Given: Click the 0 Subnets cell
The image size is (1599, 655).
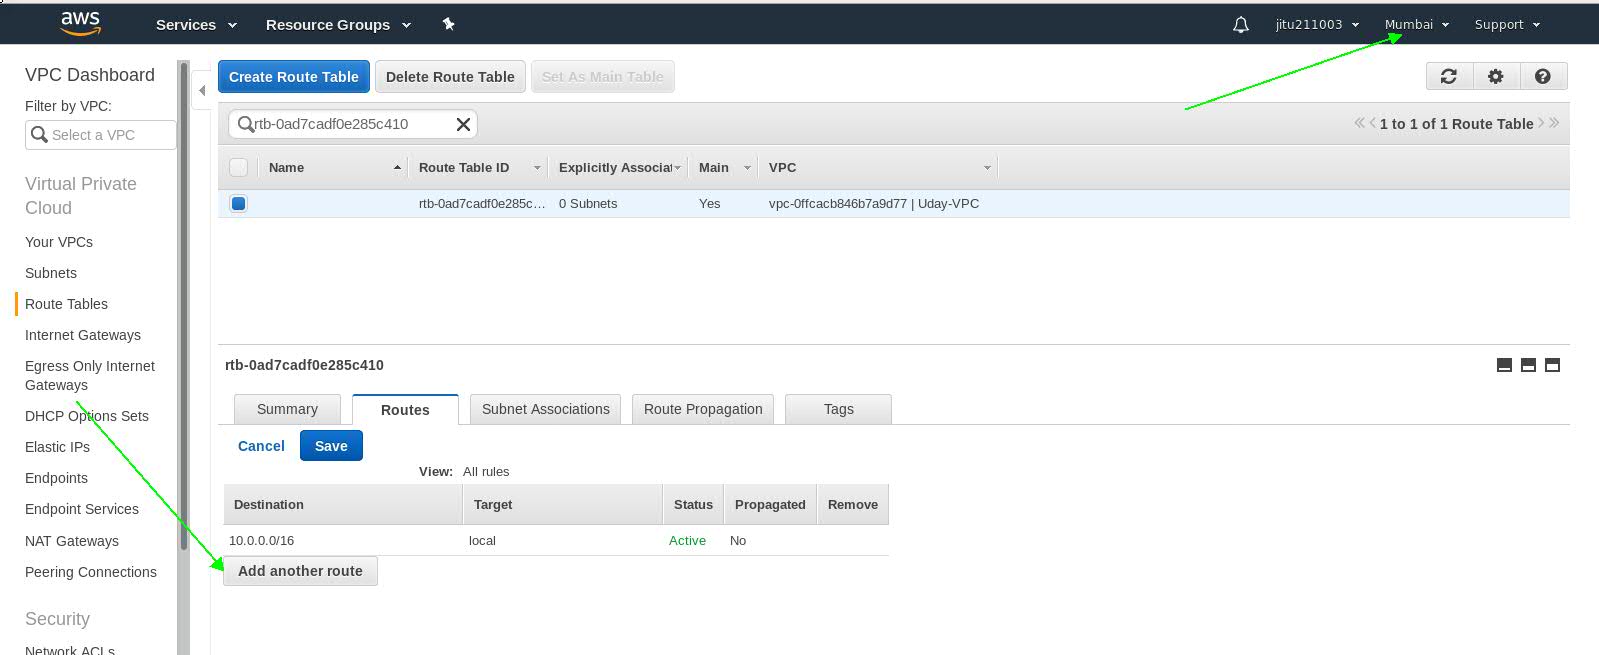Looking at the screenshot, I should 588,203.
